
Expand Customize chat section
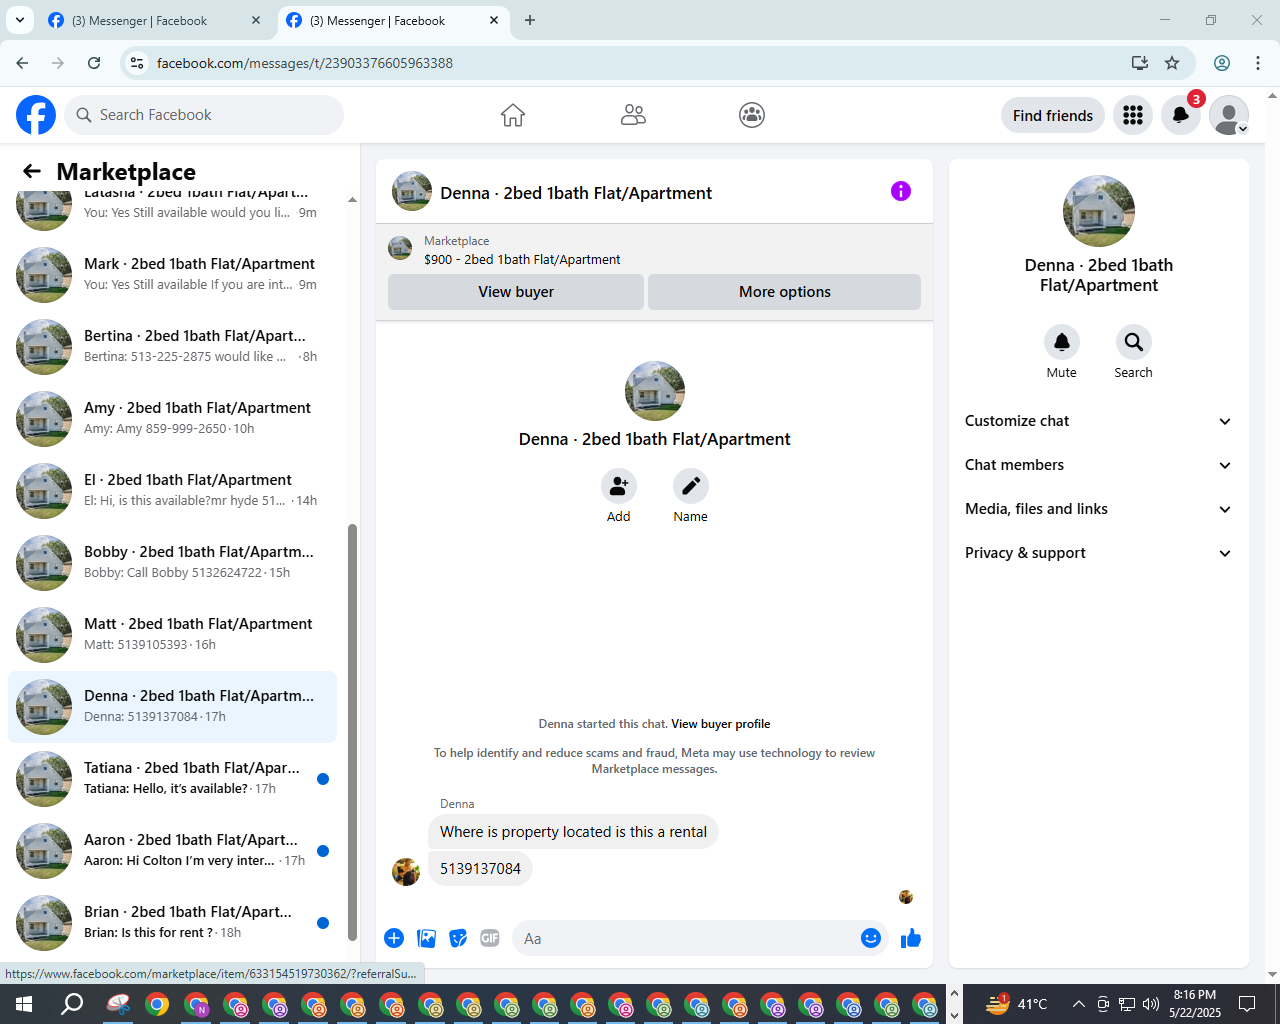point(1098,421)
